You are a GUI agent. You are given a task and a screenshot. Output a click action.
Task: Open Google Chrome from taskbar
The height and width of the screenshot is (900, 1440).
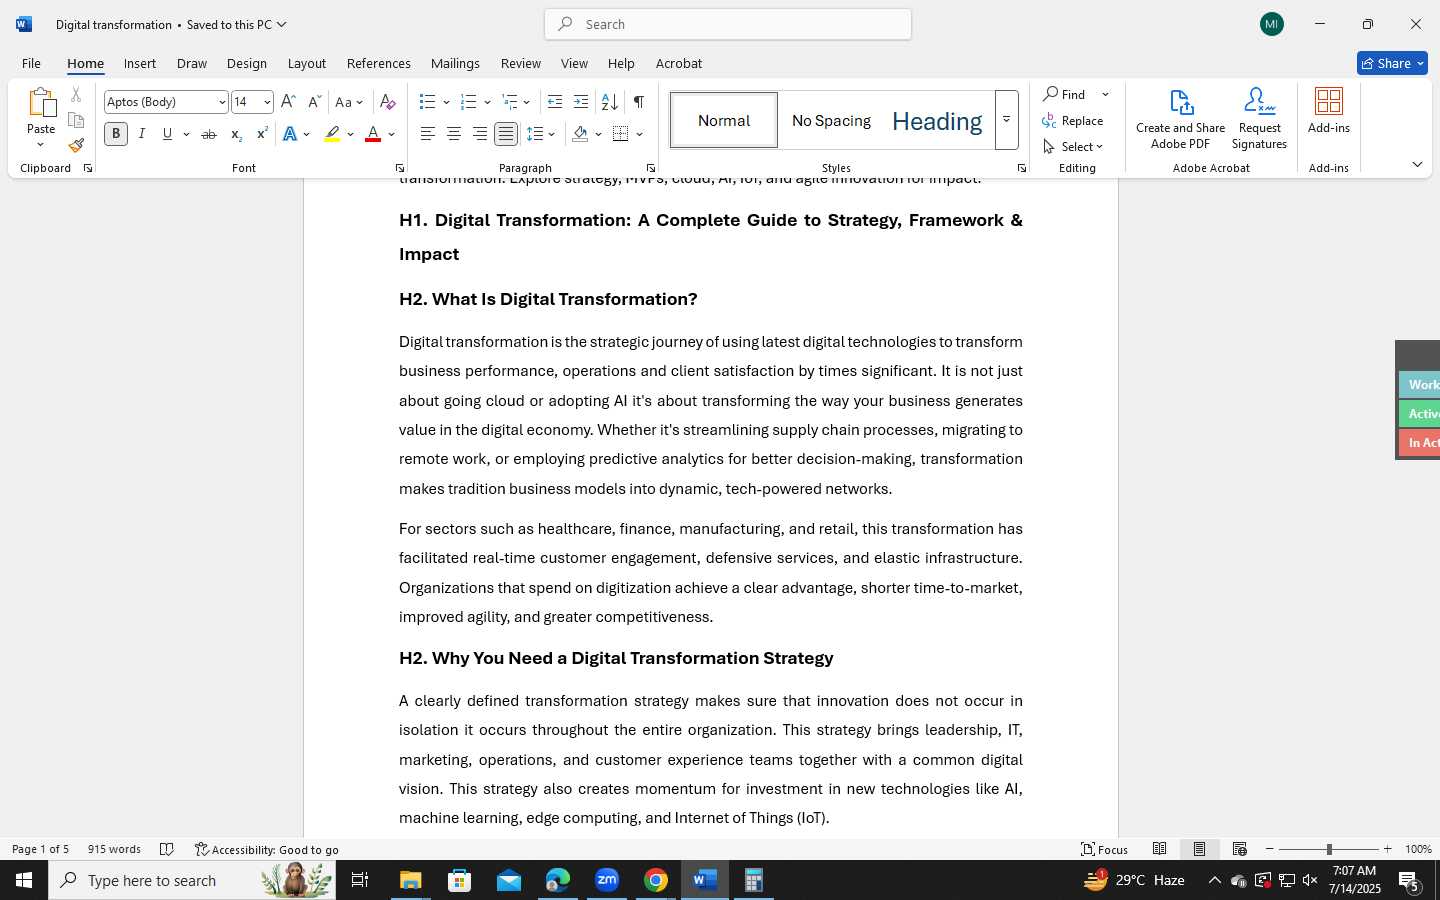tap(656, 880)
